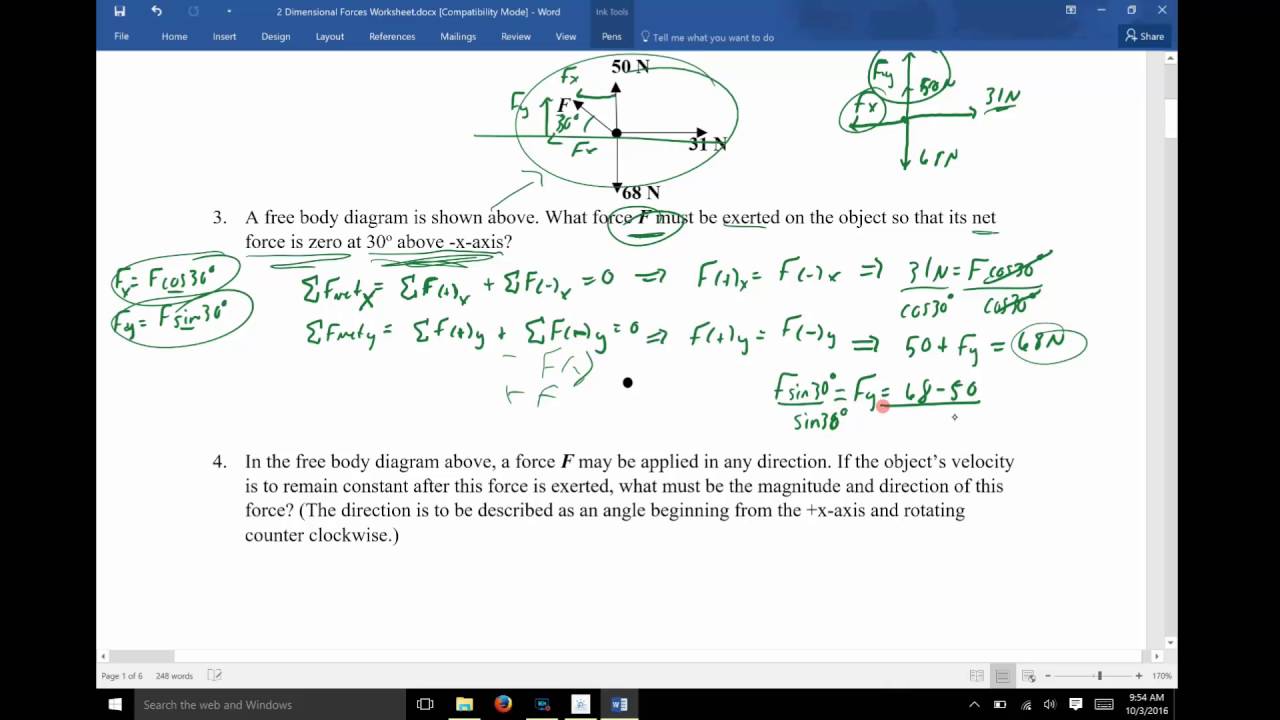Save the document with the floppy disk icon
Viewport: 1280px width, 720px height.
(120, 11)
